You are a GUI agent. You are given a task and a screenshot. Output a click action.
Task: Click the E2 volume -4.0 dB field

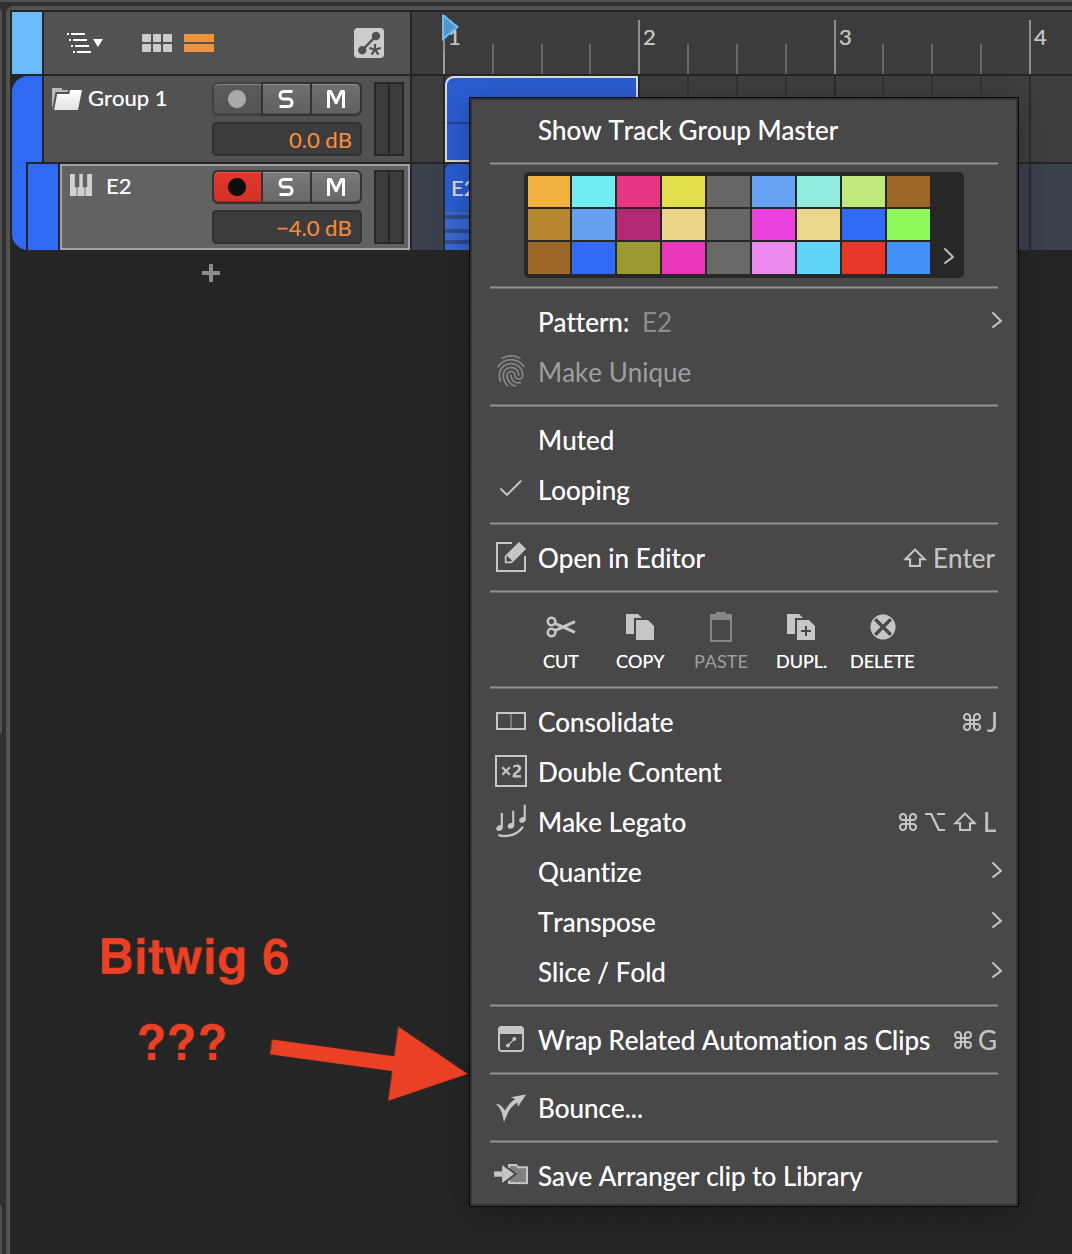[x=286, y=228]
